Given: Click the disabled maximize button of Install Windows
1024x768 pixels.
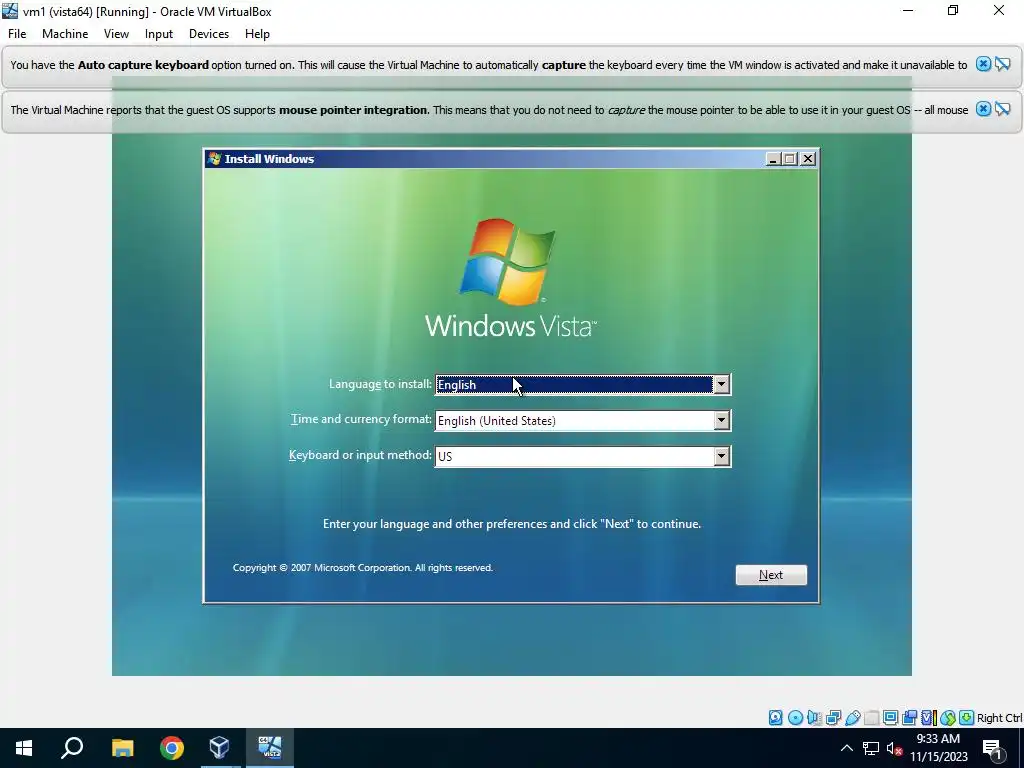Looking at the screenshot, I should [x=790, y=159].
